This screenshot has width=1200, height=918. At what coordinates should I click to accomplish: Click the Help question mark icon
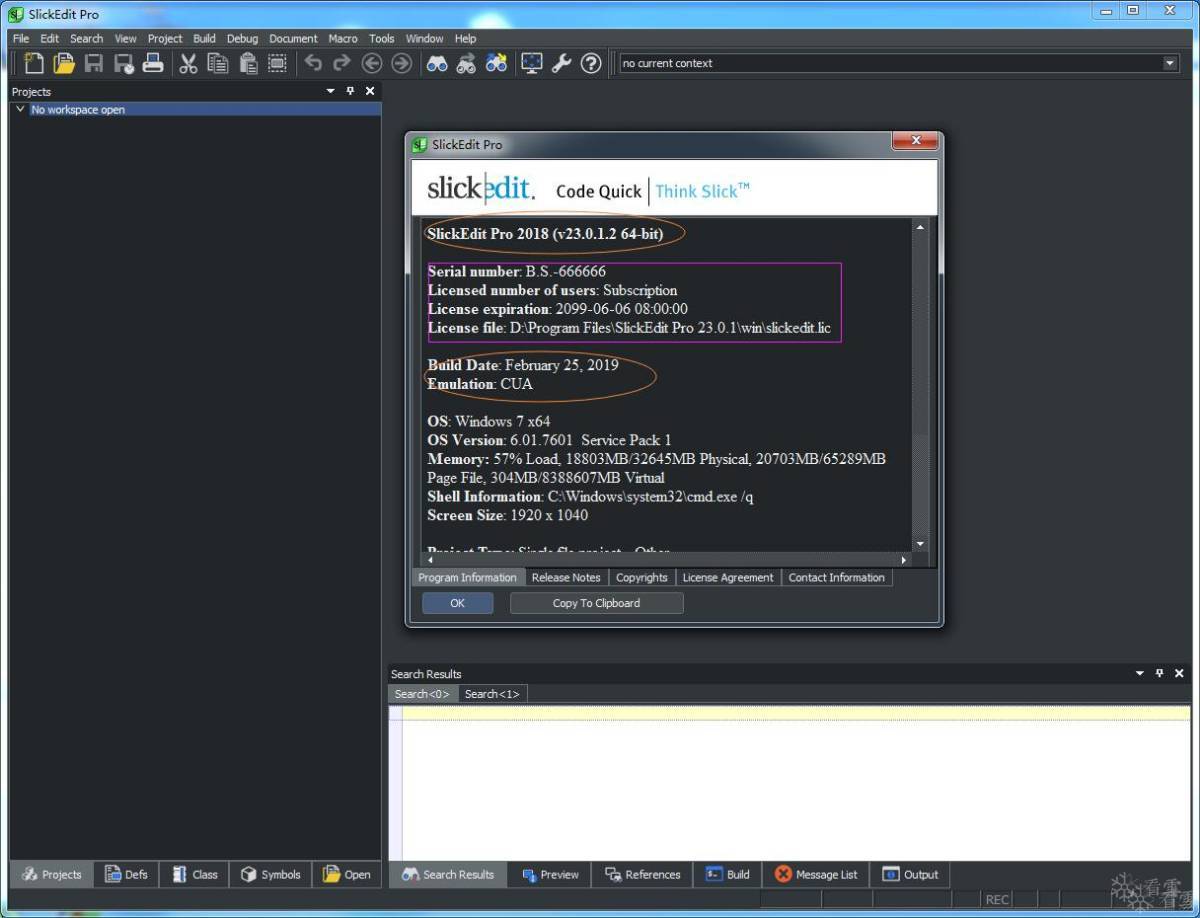click(591, 63)
